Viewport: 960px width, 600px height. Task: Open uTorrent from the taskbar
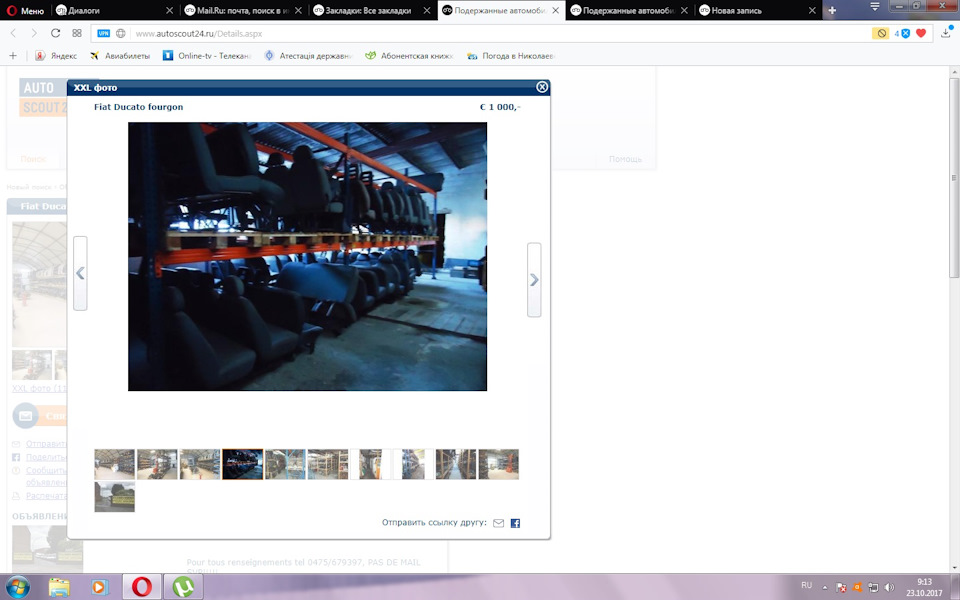pyautogui.click(x=183, y=588)
